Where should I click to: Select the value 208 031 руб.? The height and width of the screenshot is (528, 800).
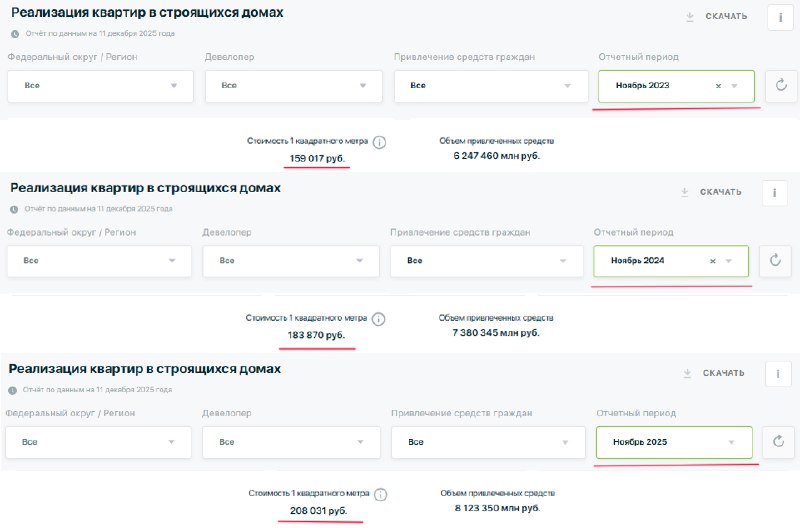click(x=319, y=511)
